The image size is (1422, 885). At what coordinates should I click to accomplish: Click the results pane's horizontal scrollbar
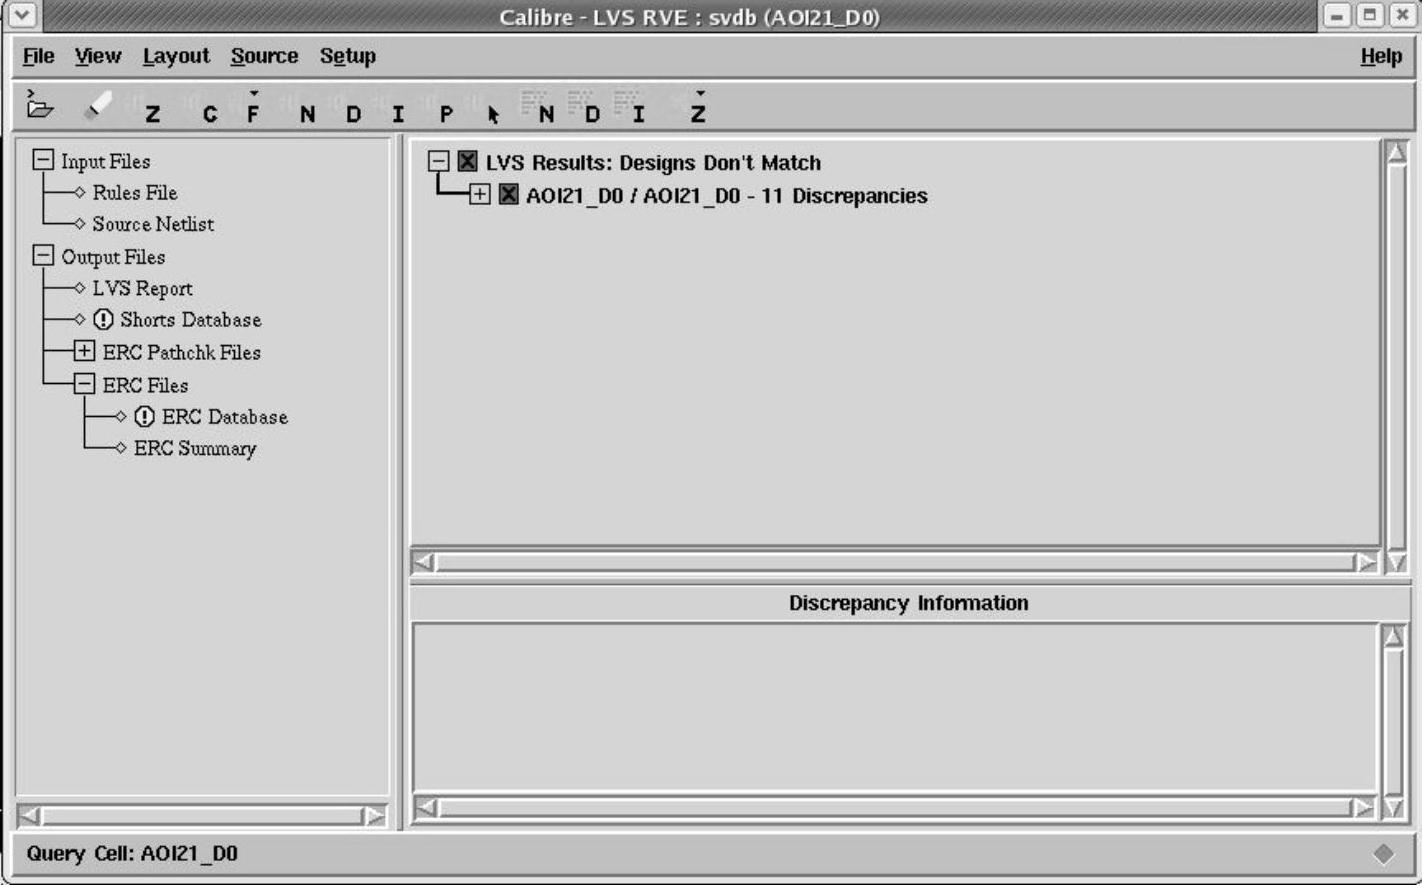pos(895,562)
